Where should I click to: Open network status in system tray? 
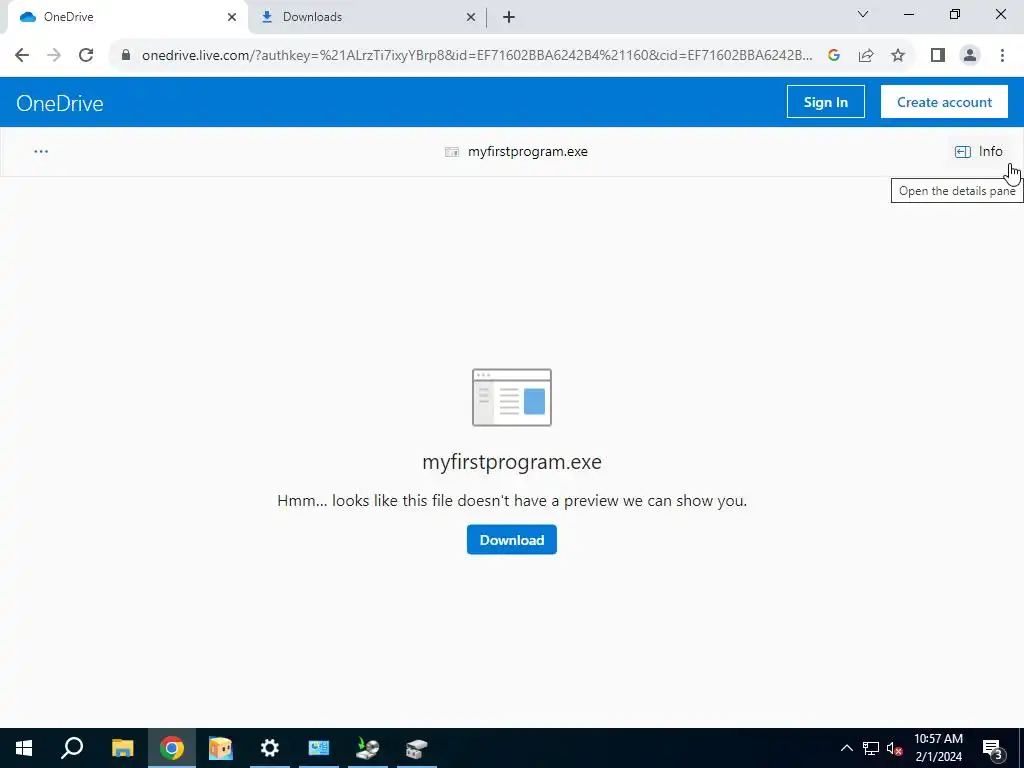tap(871, 748)
